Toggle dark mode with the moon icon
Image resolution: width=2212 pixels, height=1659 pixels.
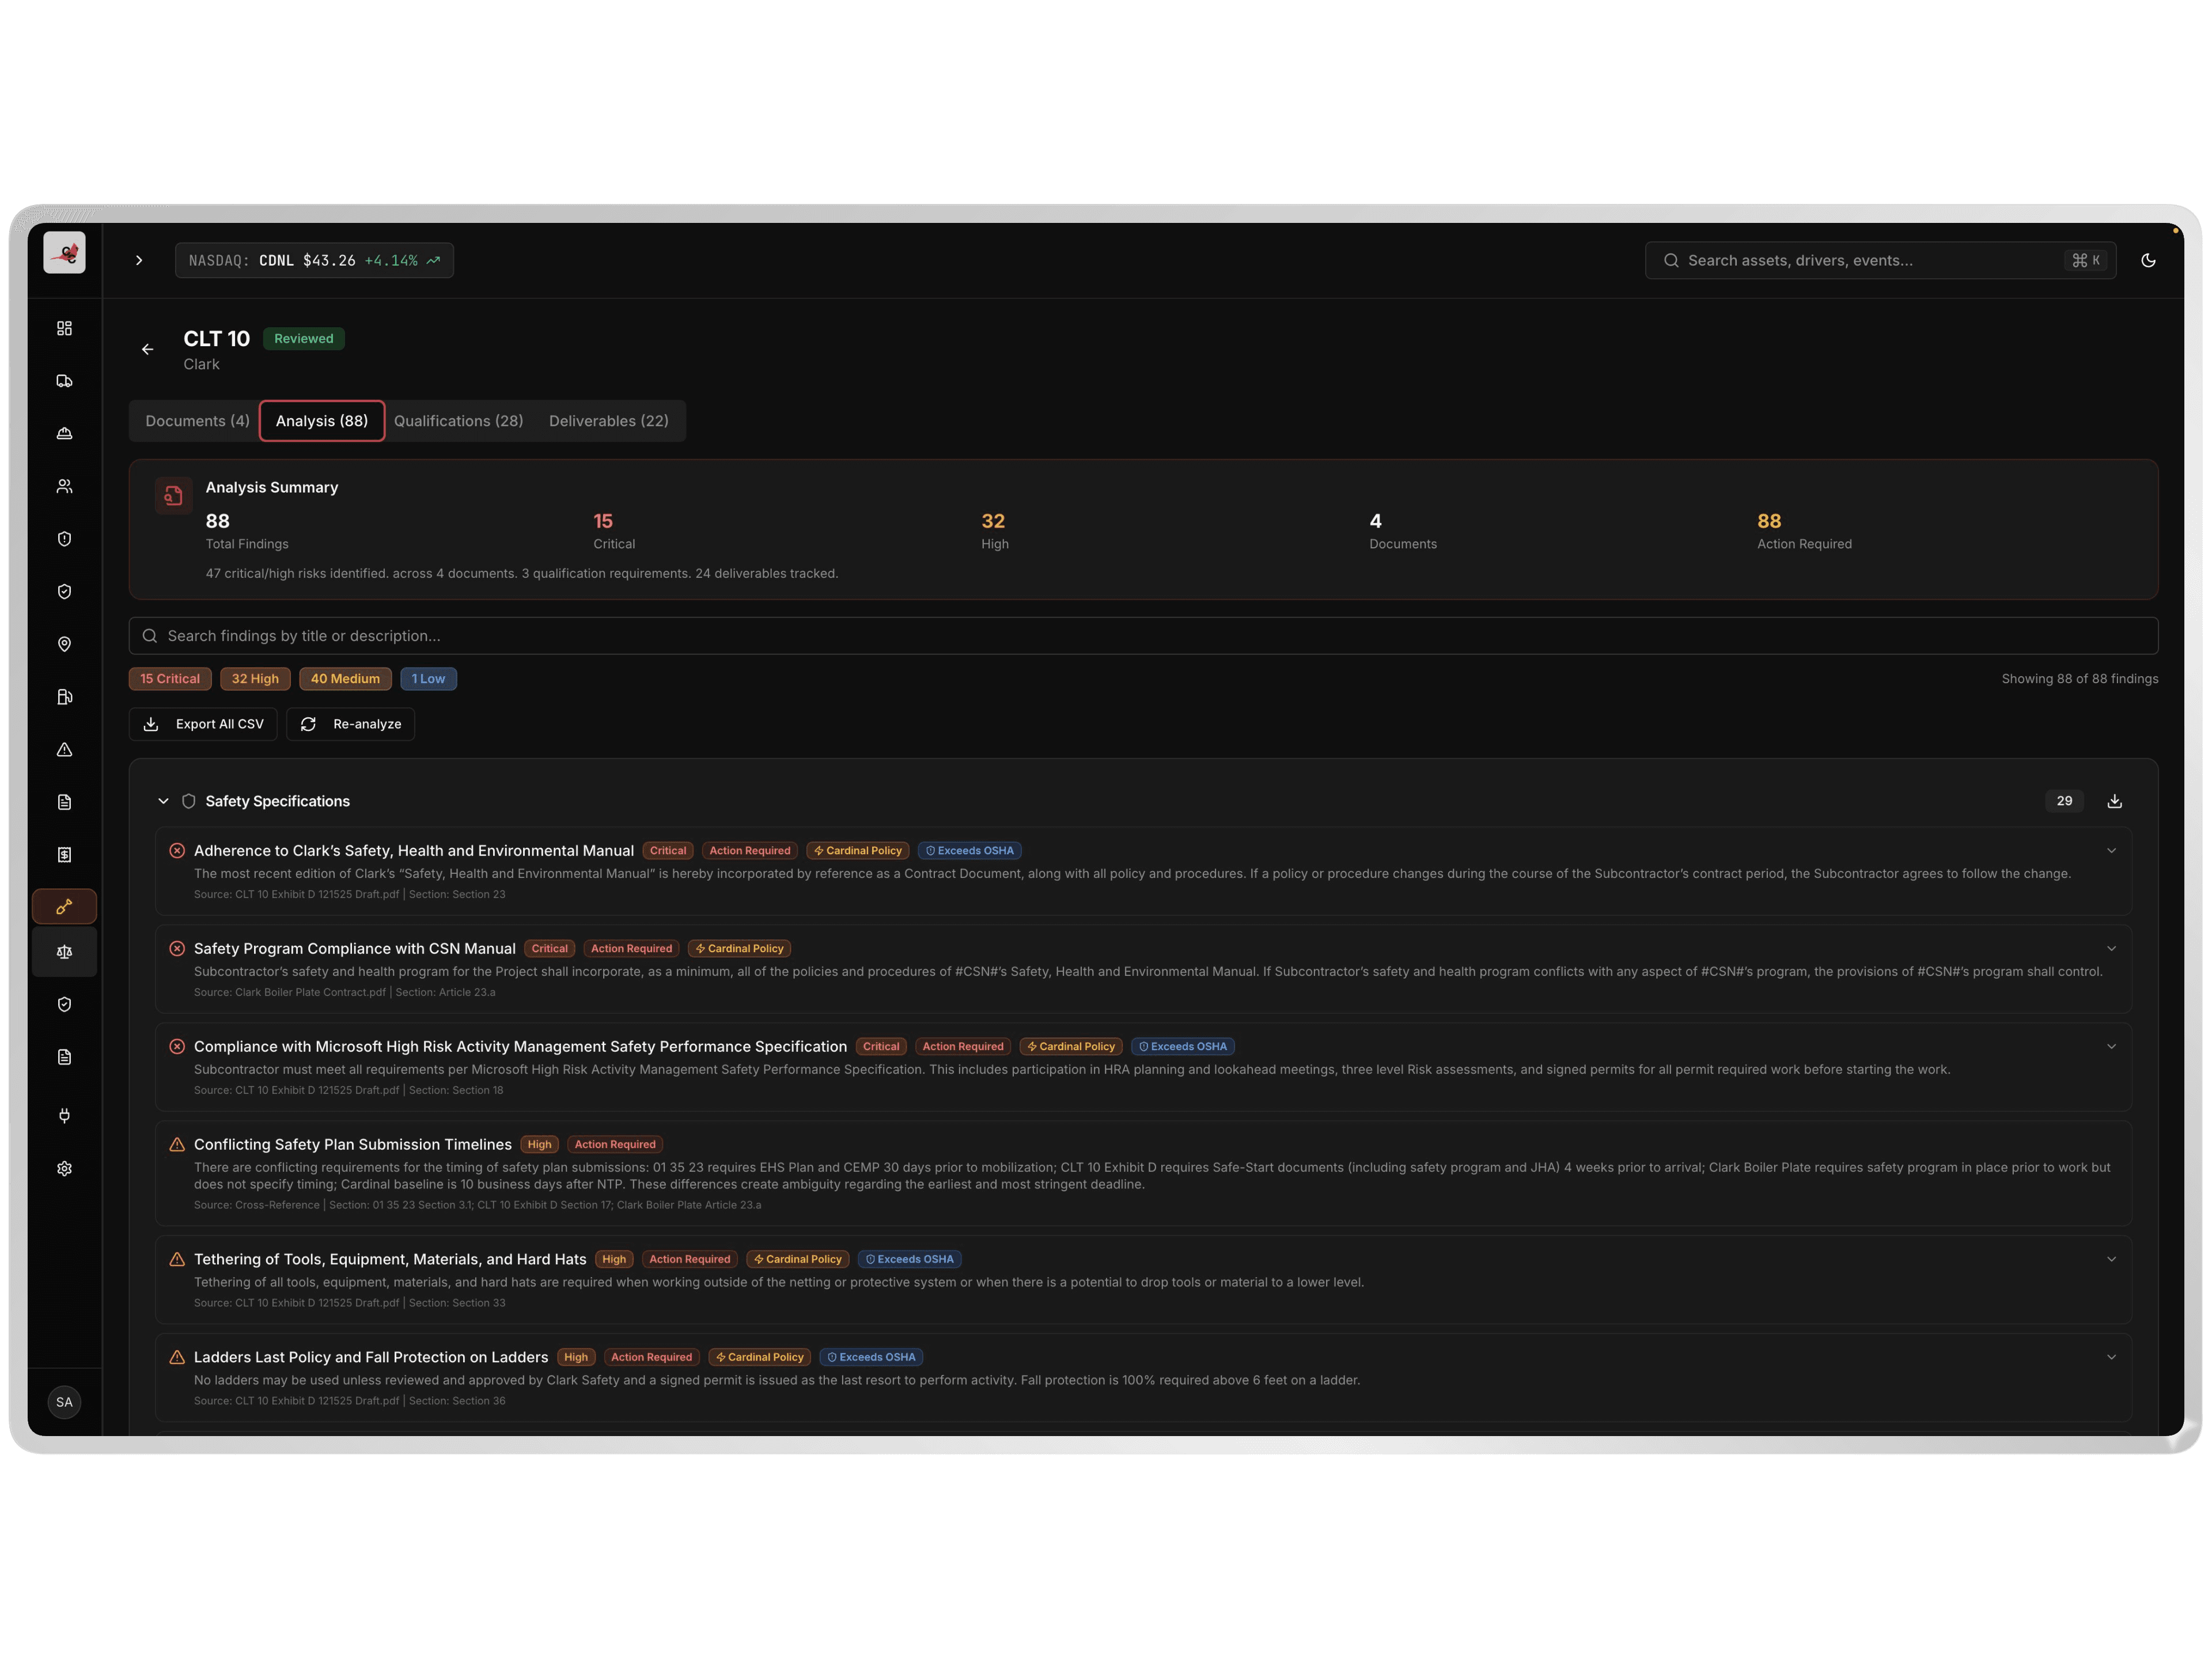[2148, 260]
